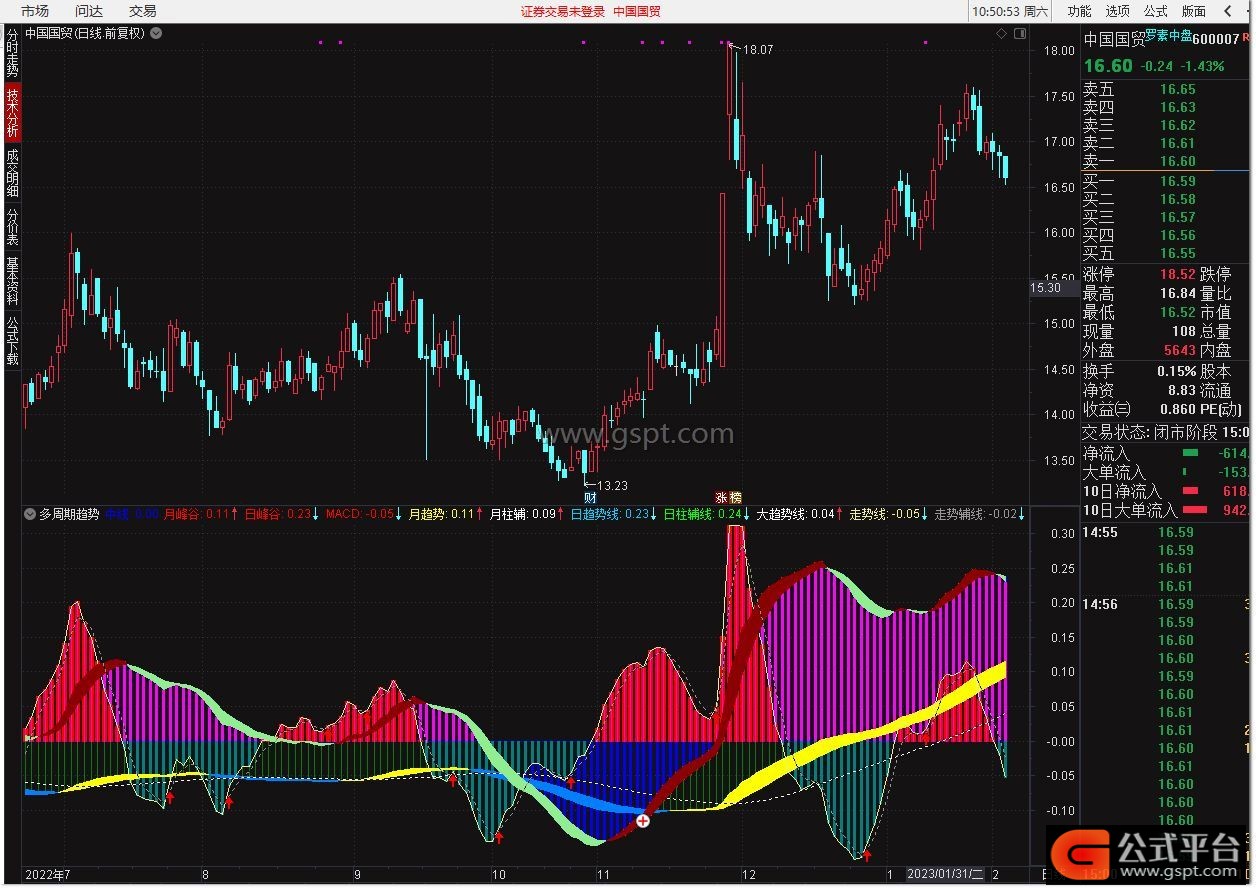Screen dimensions: 1256x888
Task: Click the back arrow in top bar
Action: click(1226, 11)
